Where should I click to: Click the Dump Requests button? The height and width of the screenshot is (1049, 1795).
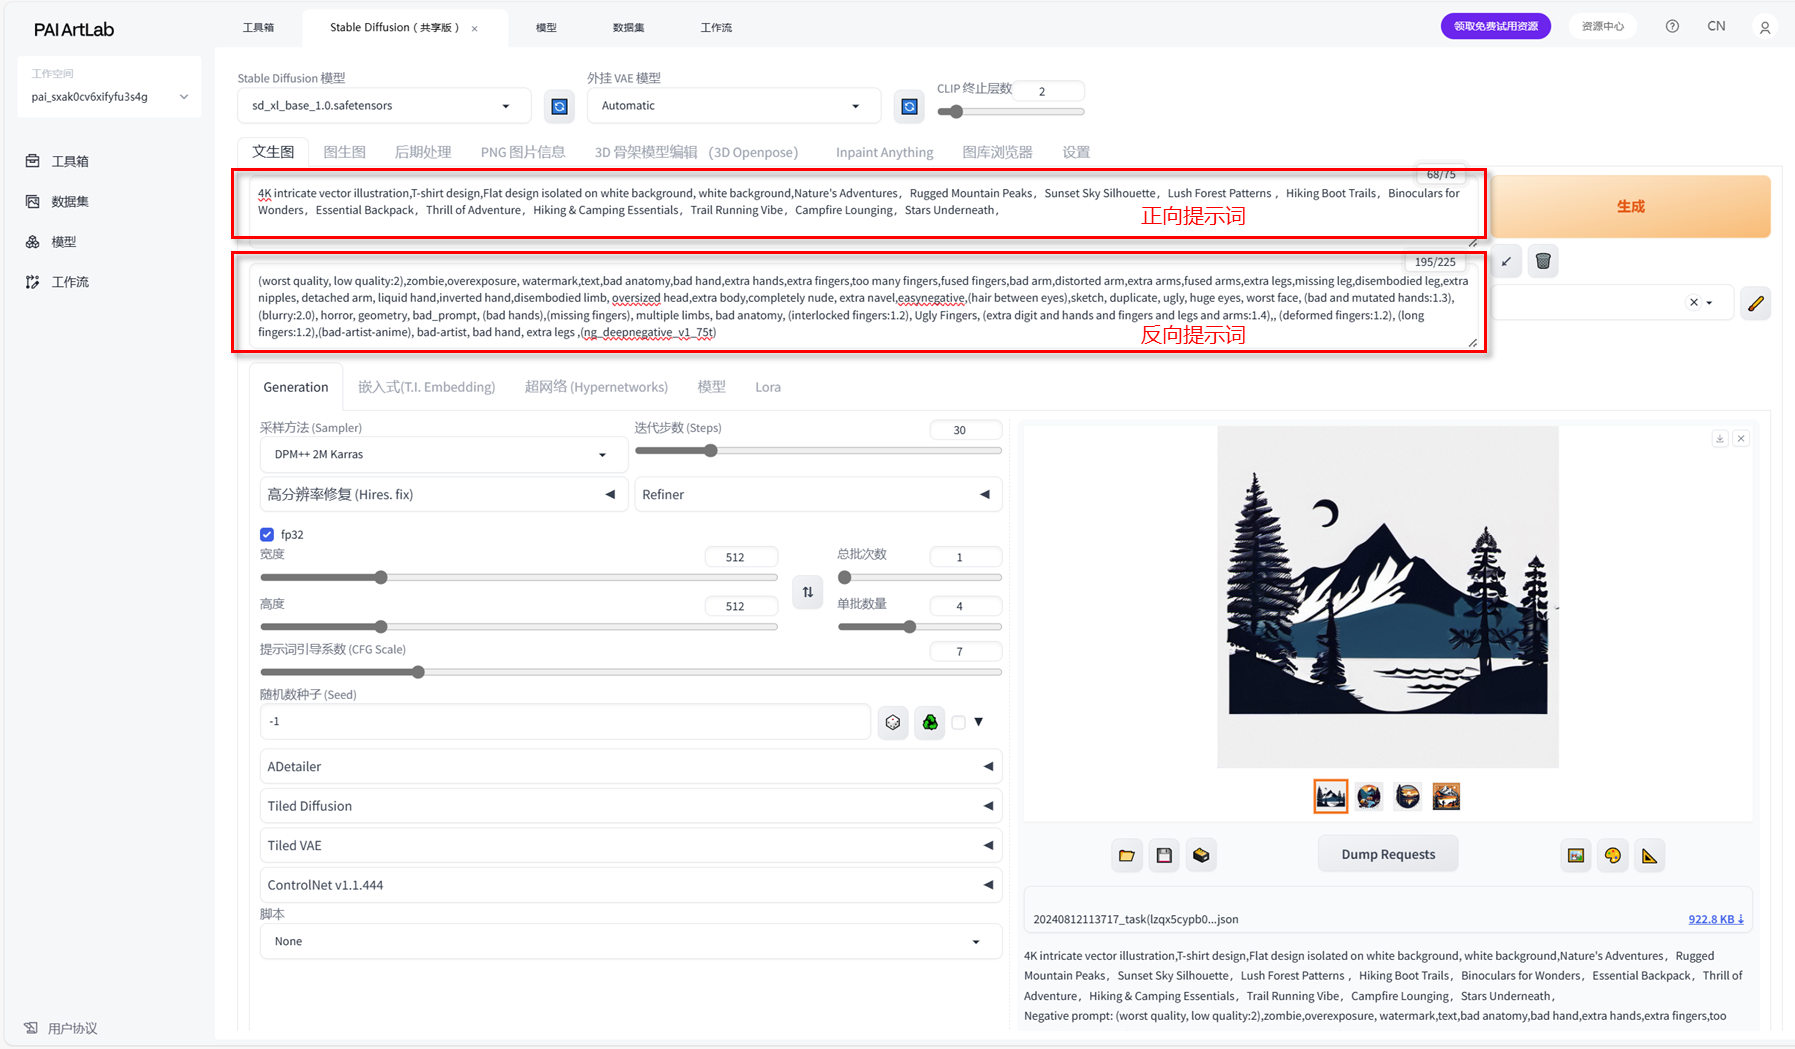(x=1388, y=854)
